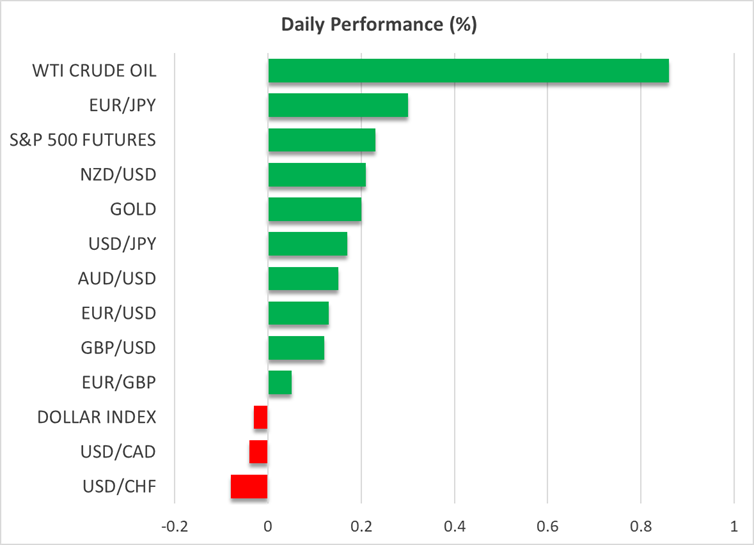Click the USD/CHF category label
754x545 pixels.
tap(122, 486)
